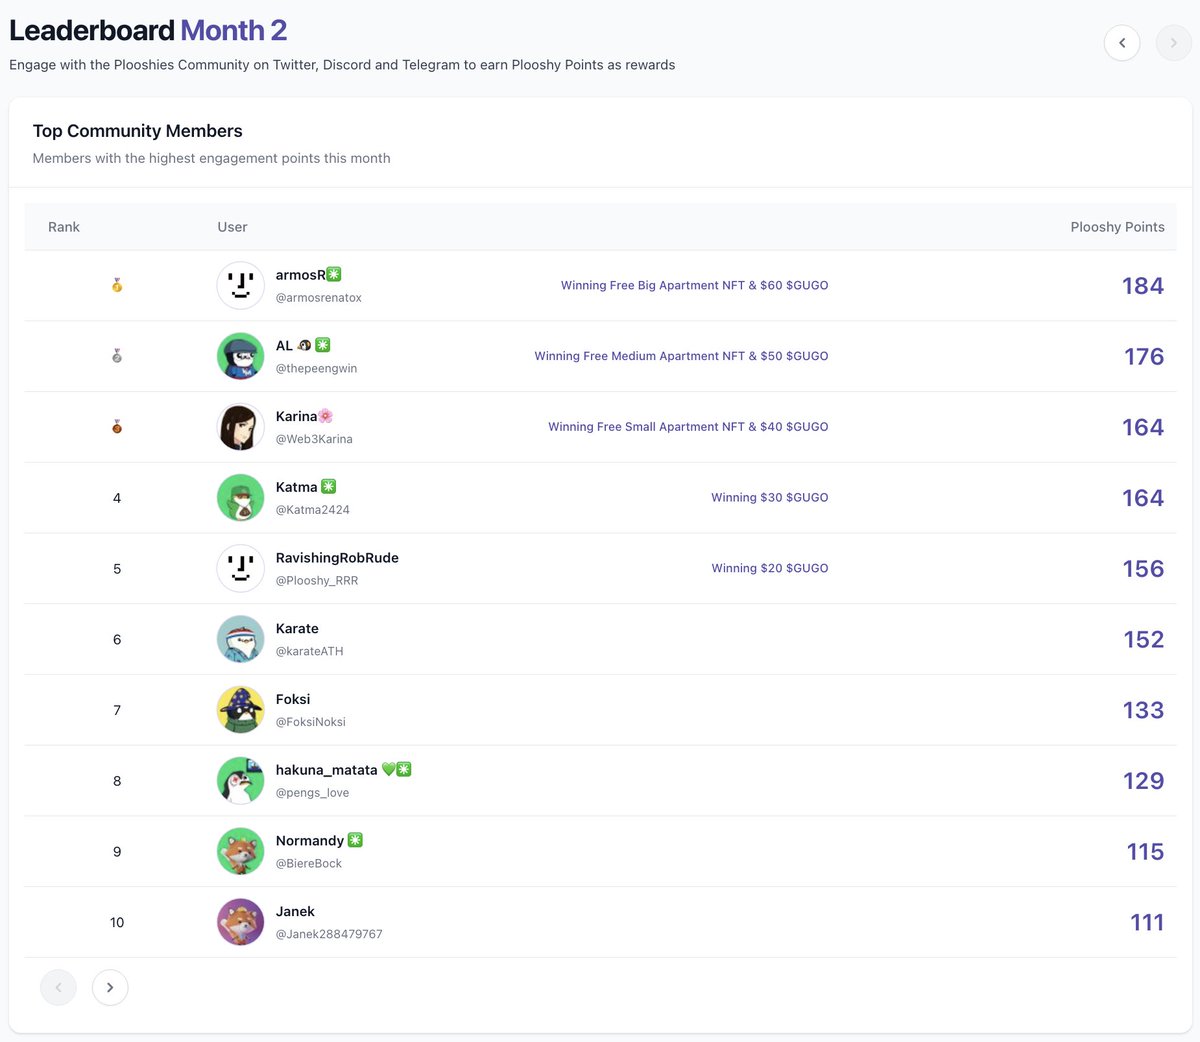Click the User column header

click(x=232, y=227)
